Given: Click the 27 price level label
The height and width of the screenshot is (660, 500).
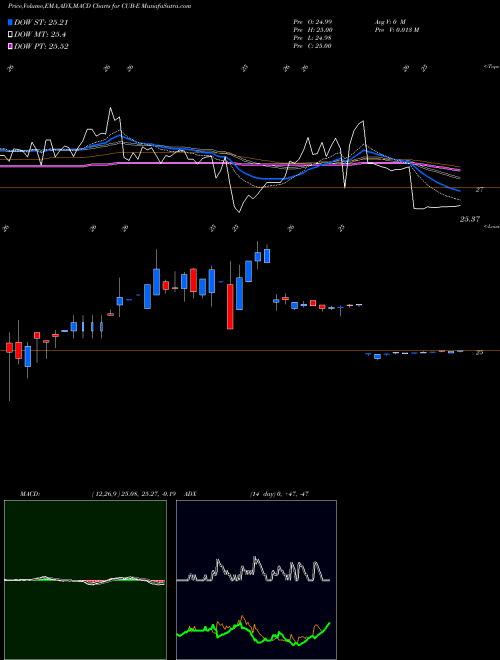Looking at the screenshot, I should pos(479,190).
